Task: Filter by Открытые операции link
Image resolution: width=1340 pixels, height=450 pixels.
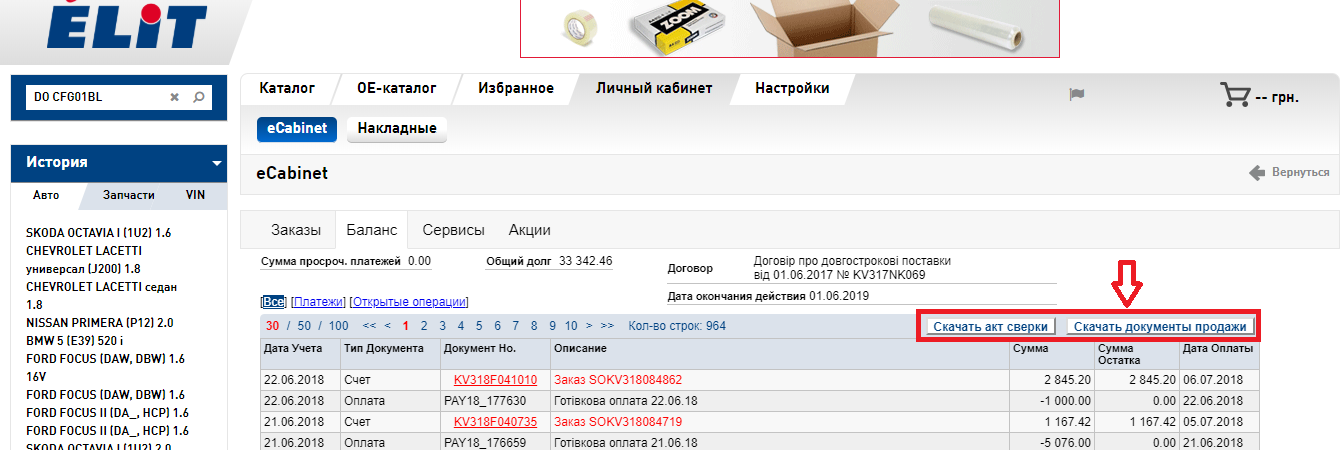Action: point(409,302)
